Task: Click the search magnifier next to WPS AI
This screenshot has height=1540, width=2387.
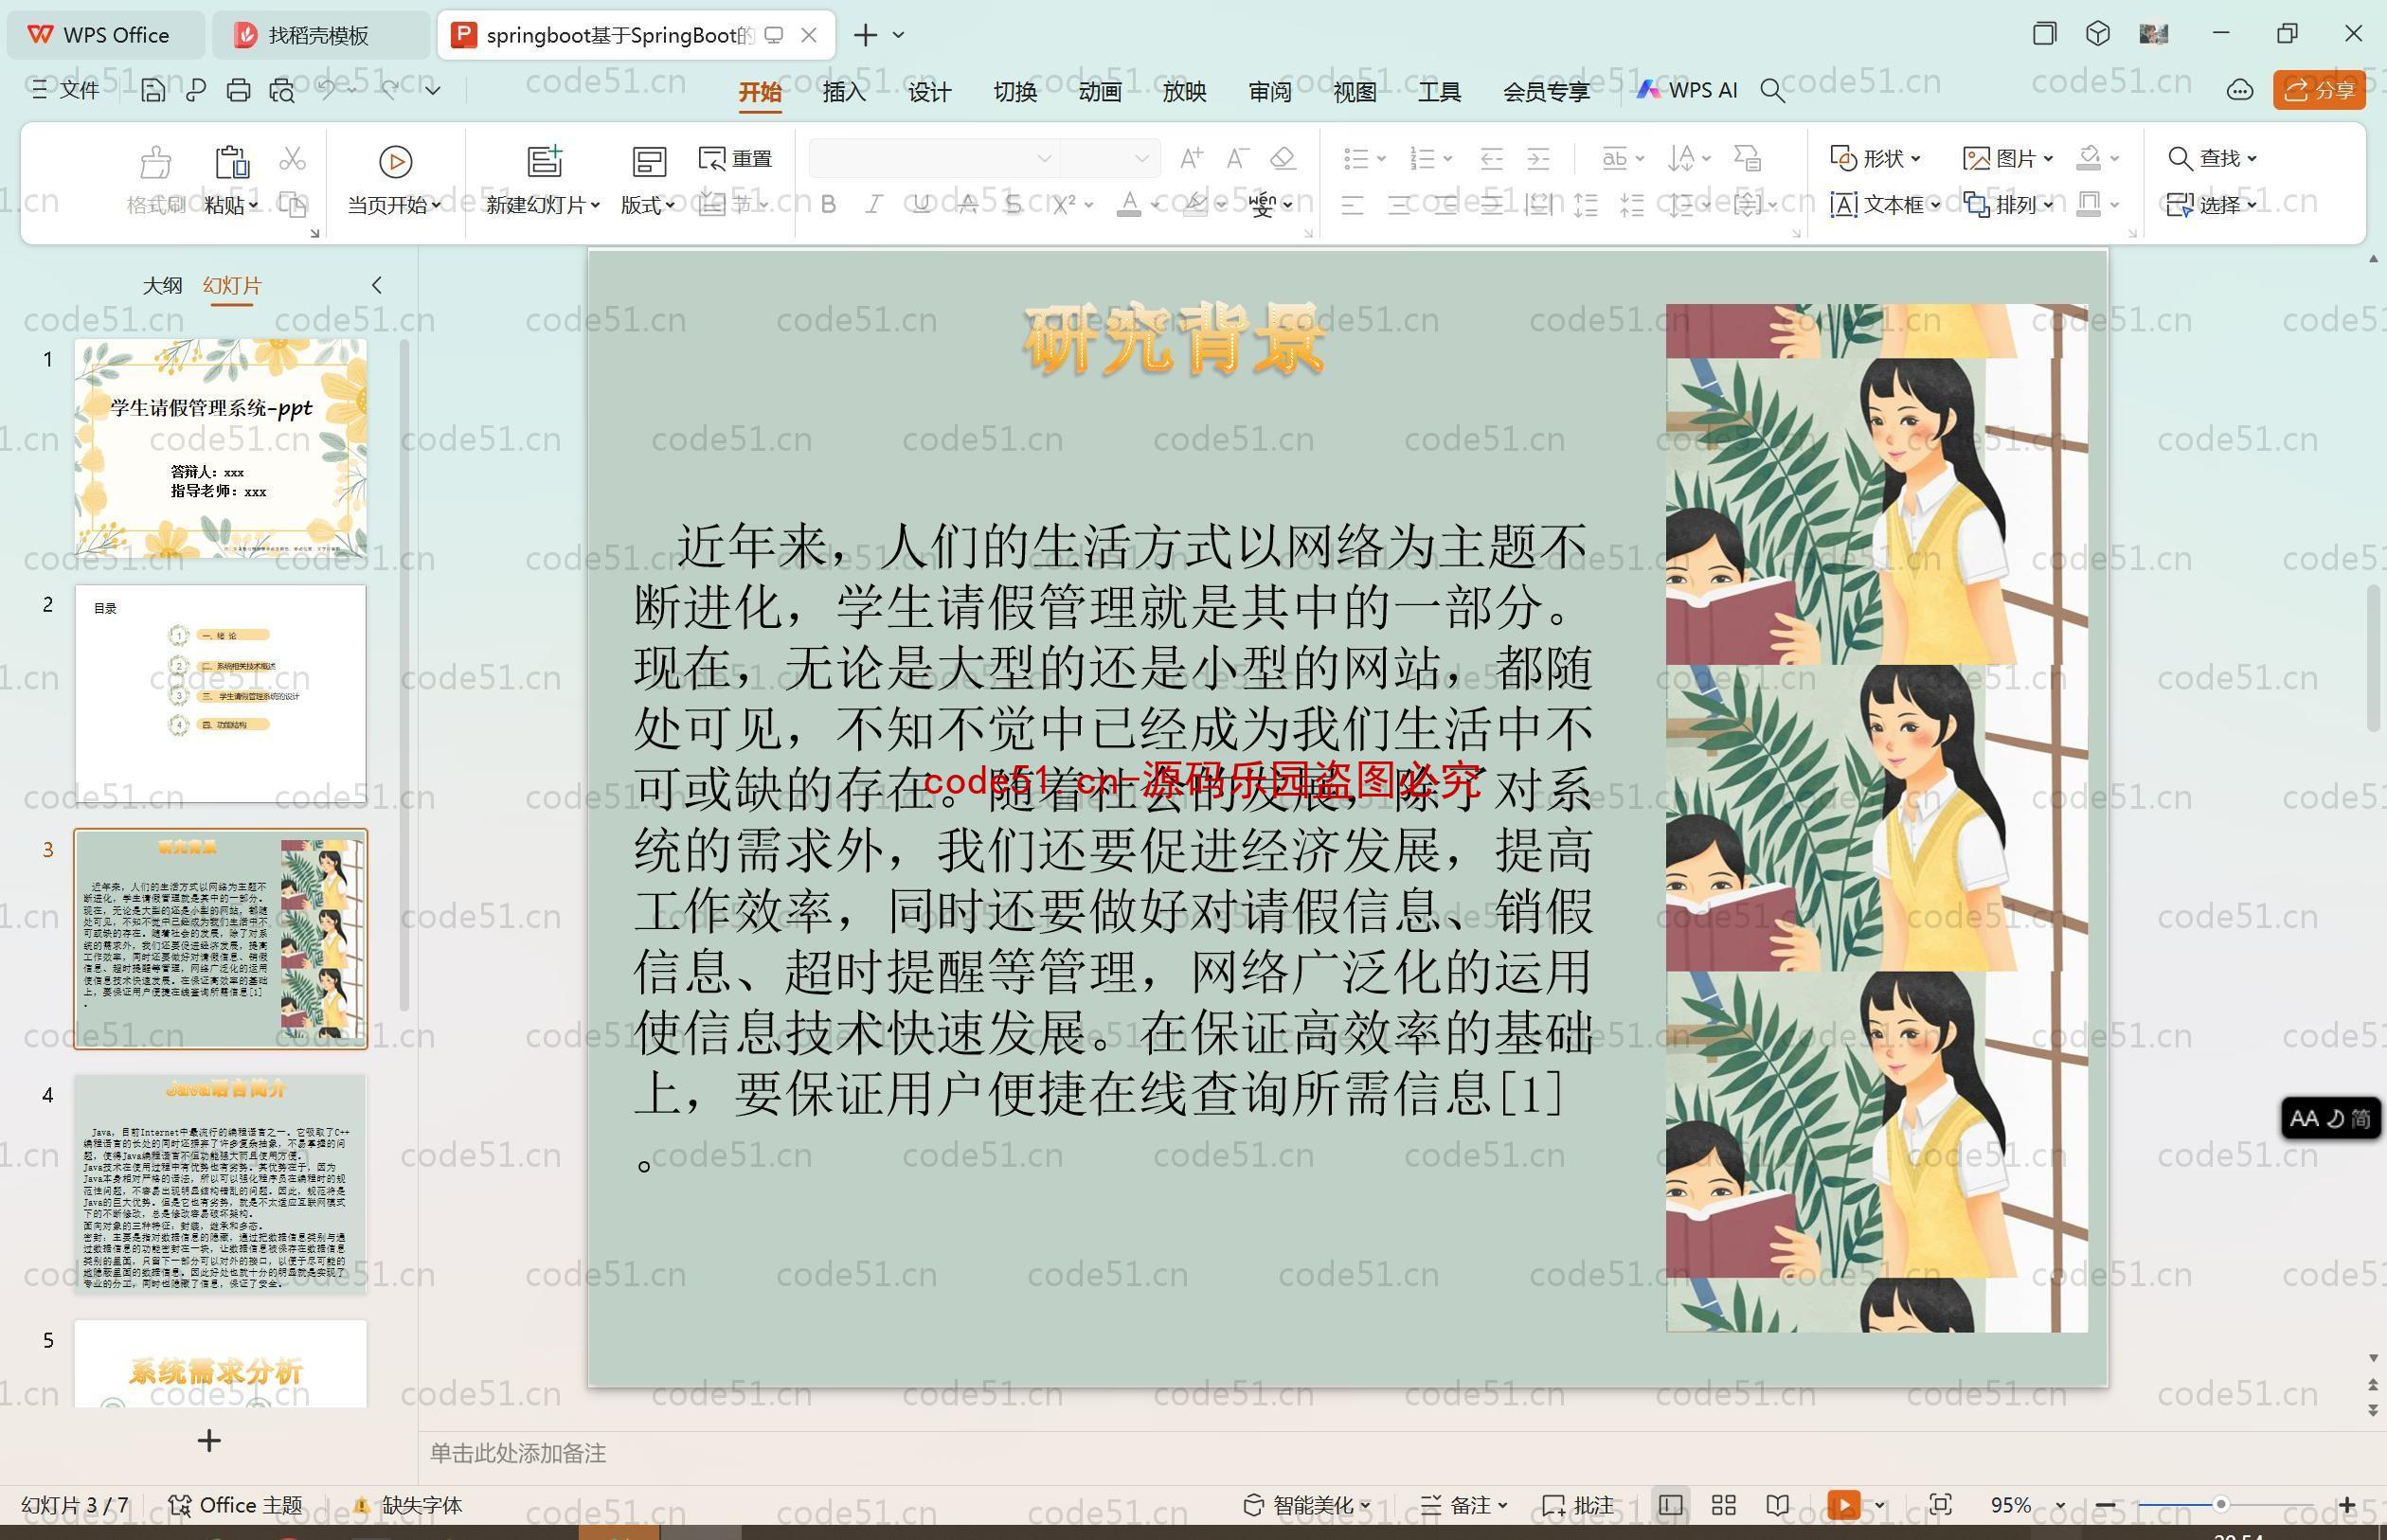Action: 1772,91
